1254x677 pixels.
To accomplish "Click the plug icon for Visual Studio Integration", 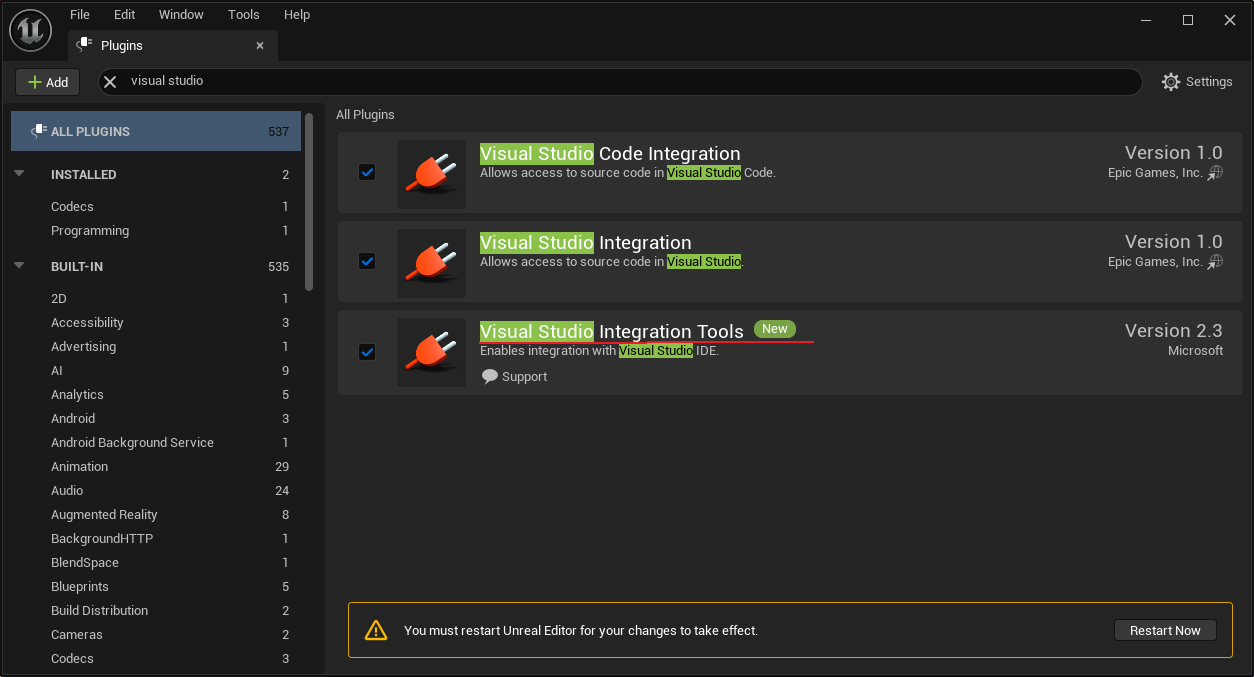I will point(431,263).
